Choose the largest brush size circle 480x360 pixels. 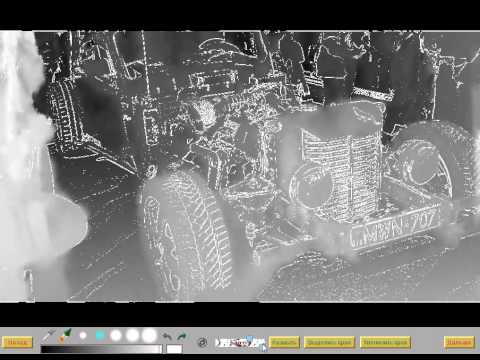coord(149,335)
